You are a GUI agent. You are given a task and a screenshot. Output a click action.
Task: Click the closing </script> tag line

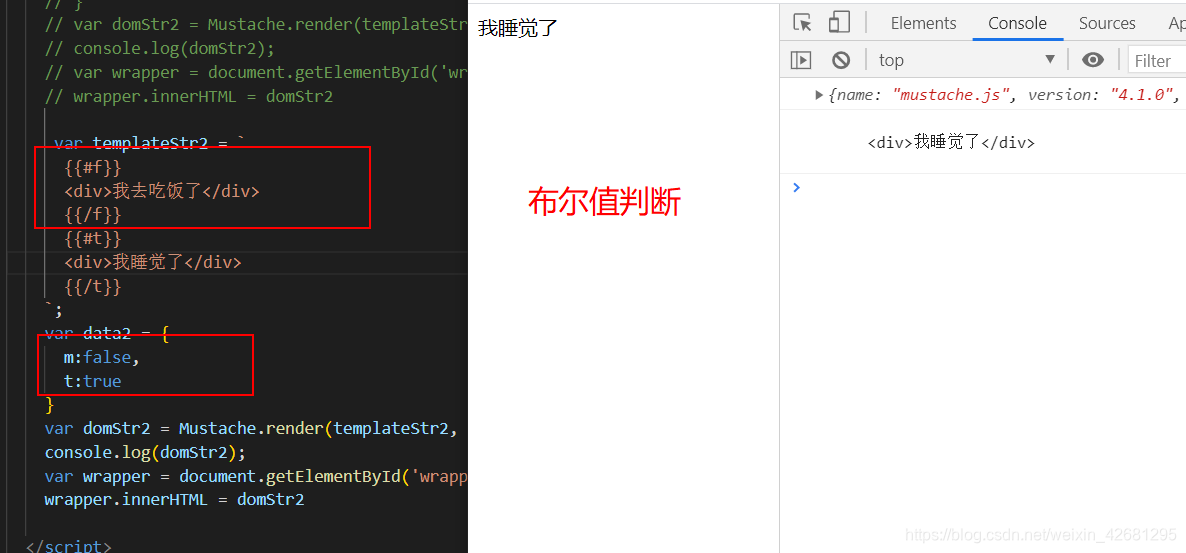point(69,546)
